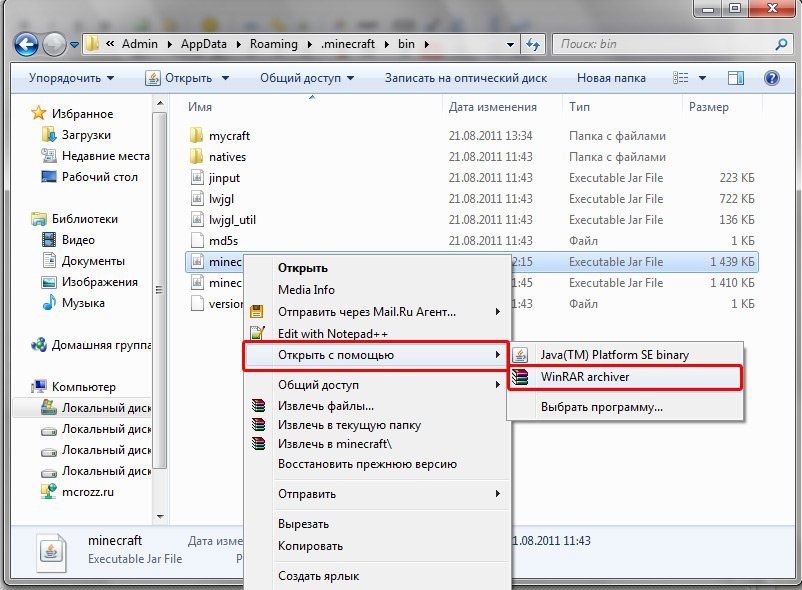The height and width of the screenshot is (590, 802).
Task: Click the 'Домашняя группа' sidebar icon
Action: [38, 345]
